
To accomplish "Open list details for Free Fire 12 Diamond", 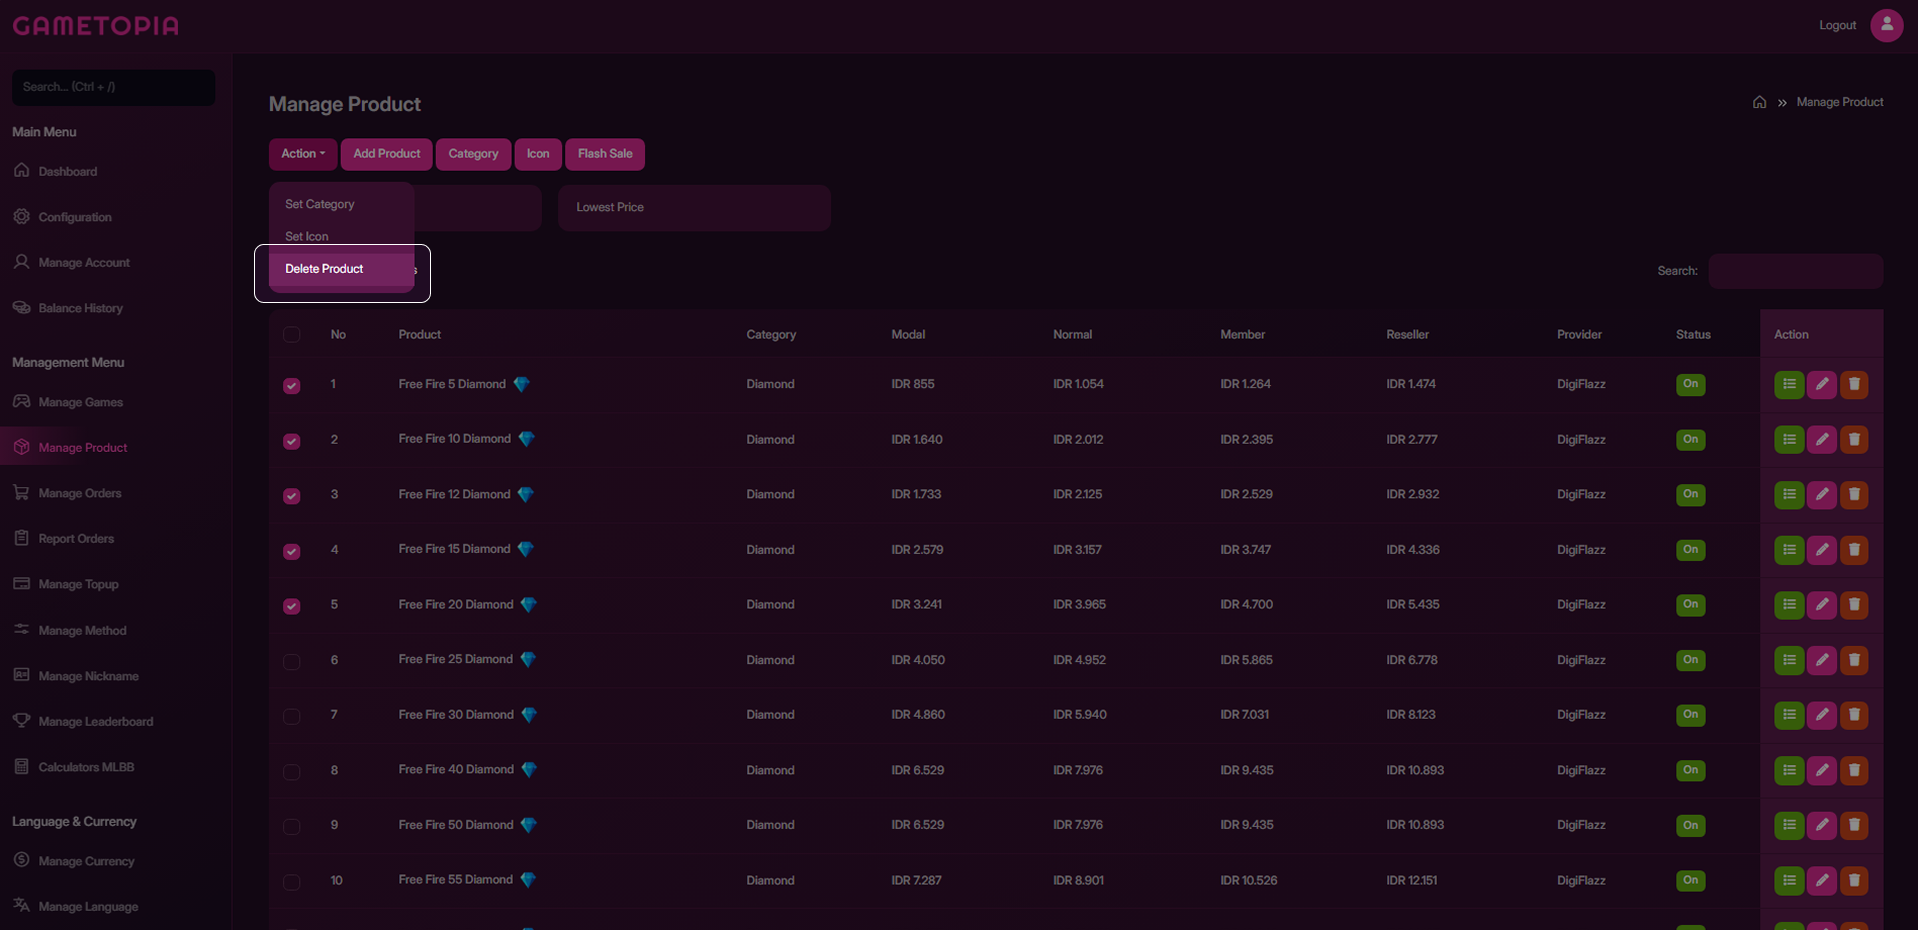I will point(1789,494).
